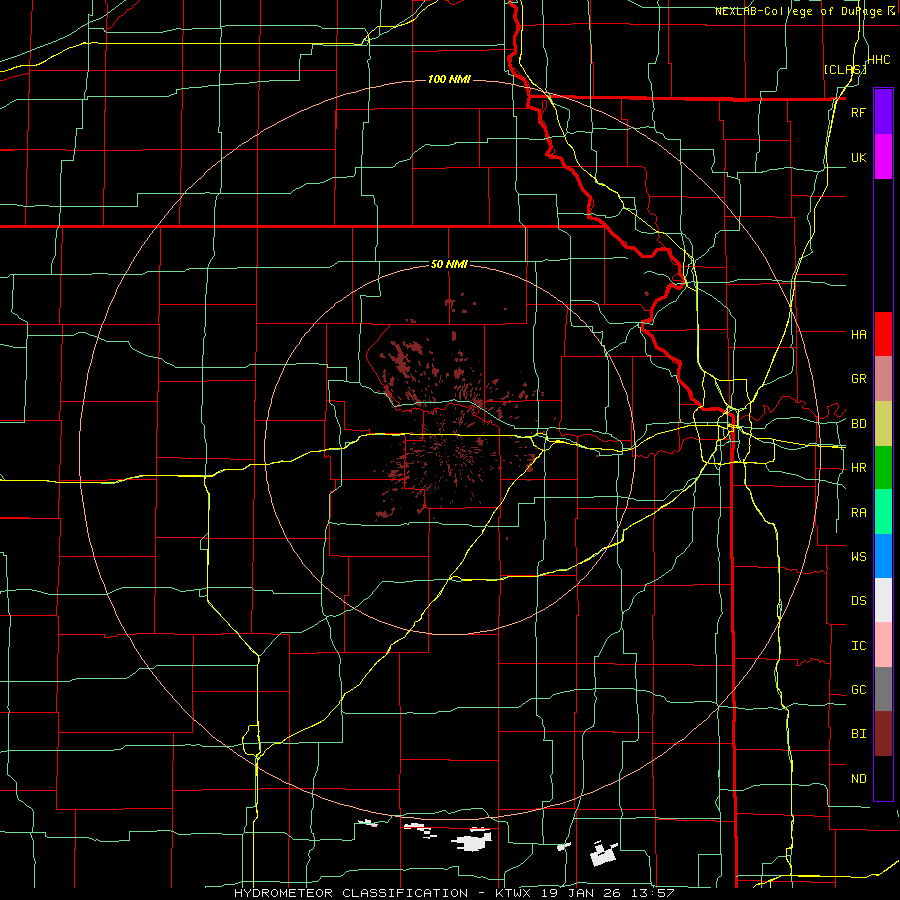Click the "ND" legend label

pos(858,779)
